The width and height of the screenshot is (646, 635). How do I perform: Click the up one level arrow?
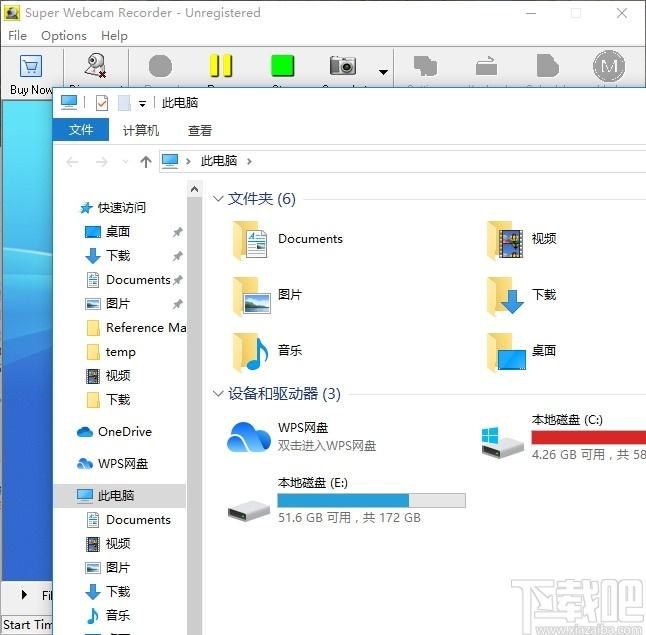pos(145,162)
